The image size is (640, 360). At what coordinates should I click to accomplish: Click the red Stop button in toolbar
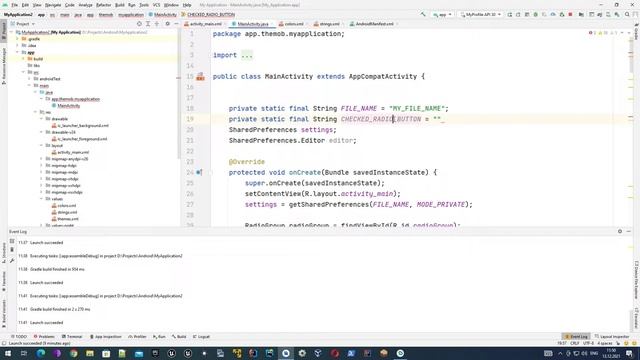(x=570, y=14)
